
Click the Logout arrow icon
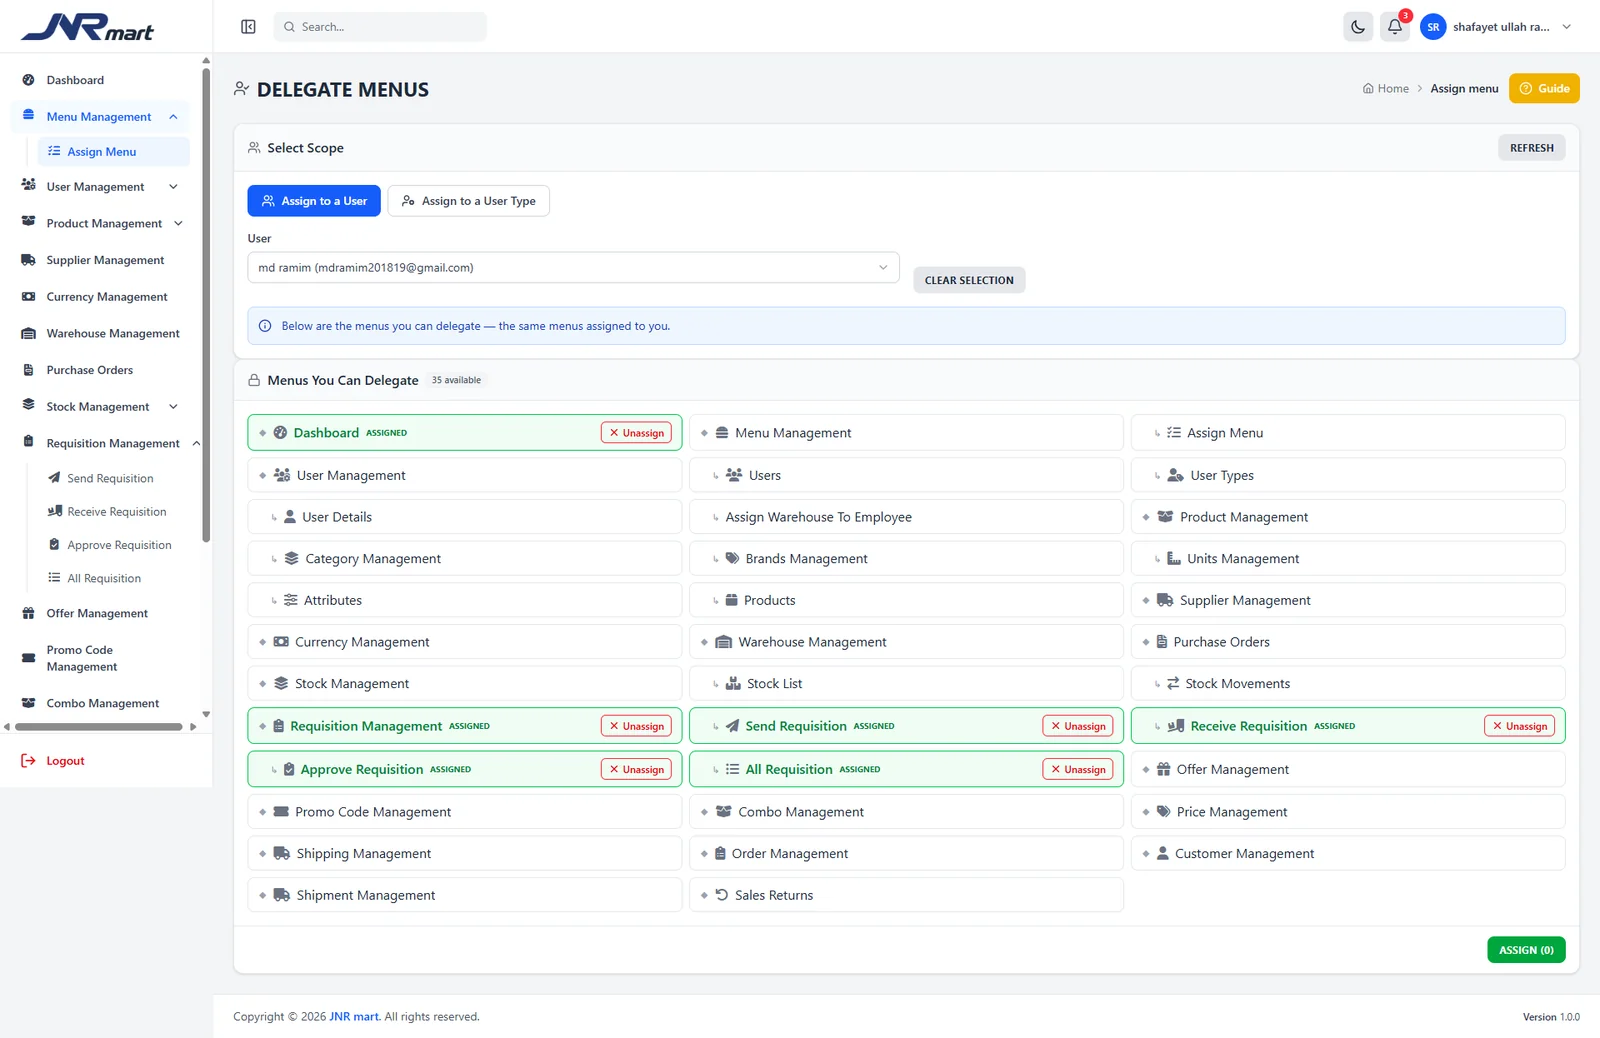[x=28, y=761]
